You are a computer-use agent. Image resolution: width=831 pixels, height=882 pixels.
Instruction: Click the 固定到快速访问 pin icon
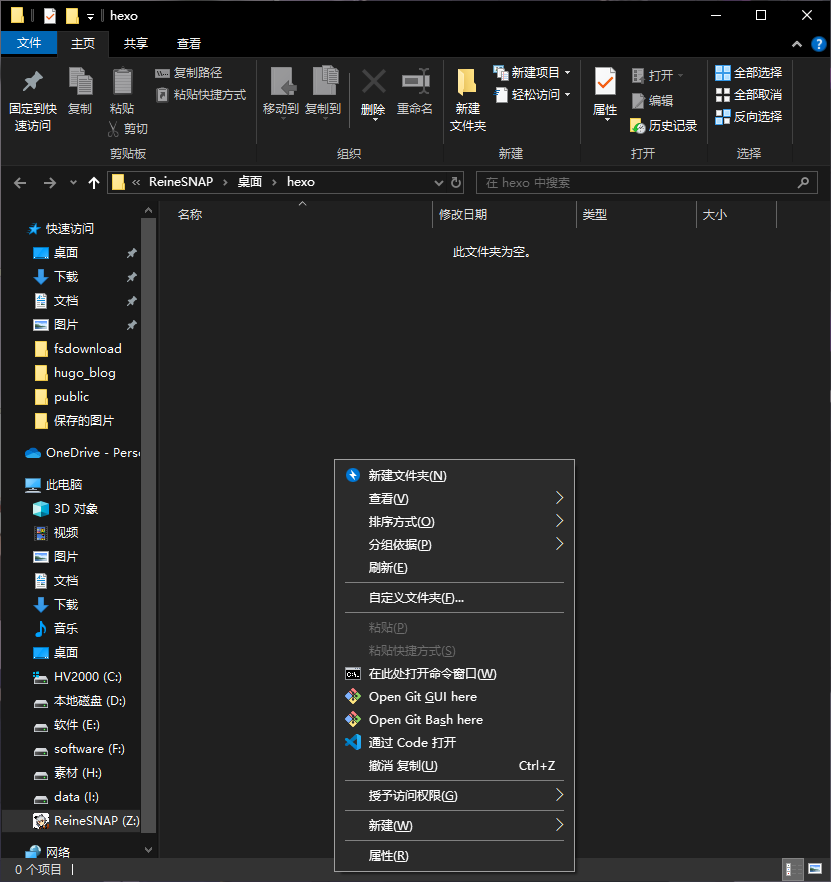click(32, 95)
